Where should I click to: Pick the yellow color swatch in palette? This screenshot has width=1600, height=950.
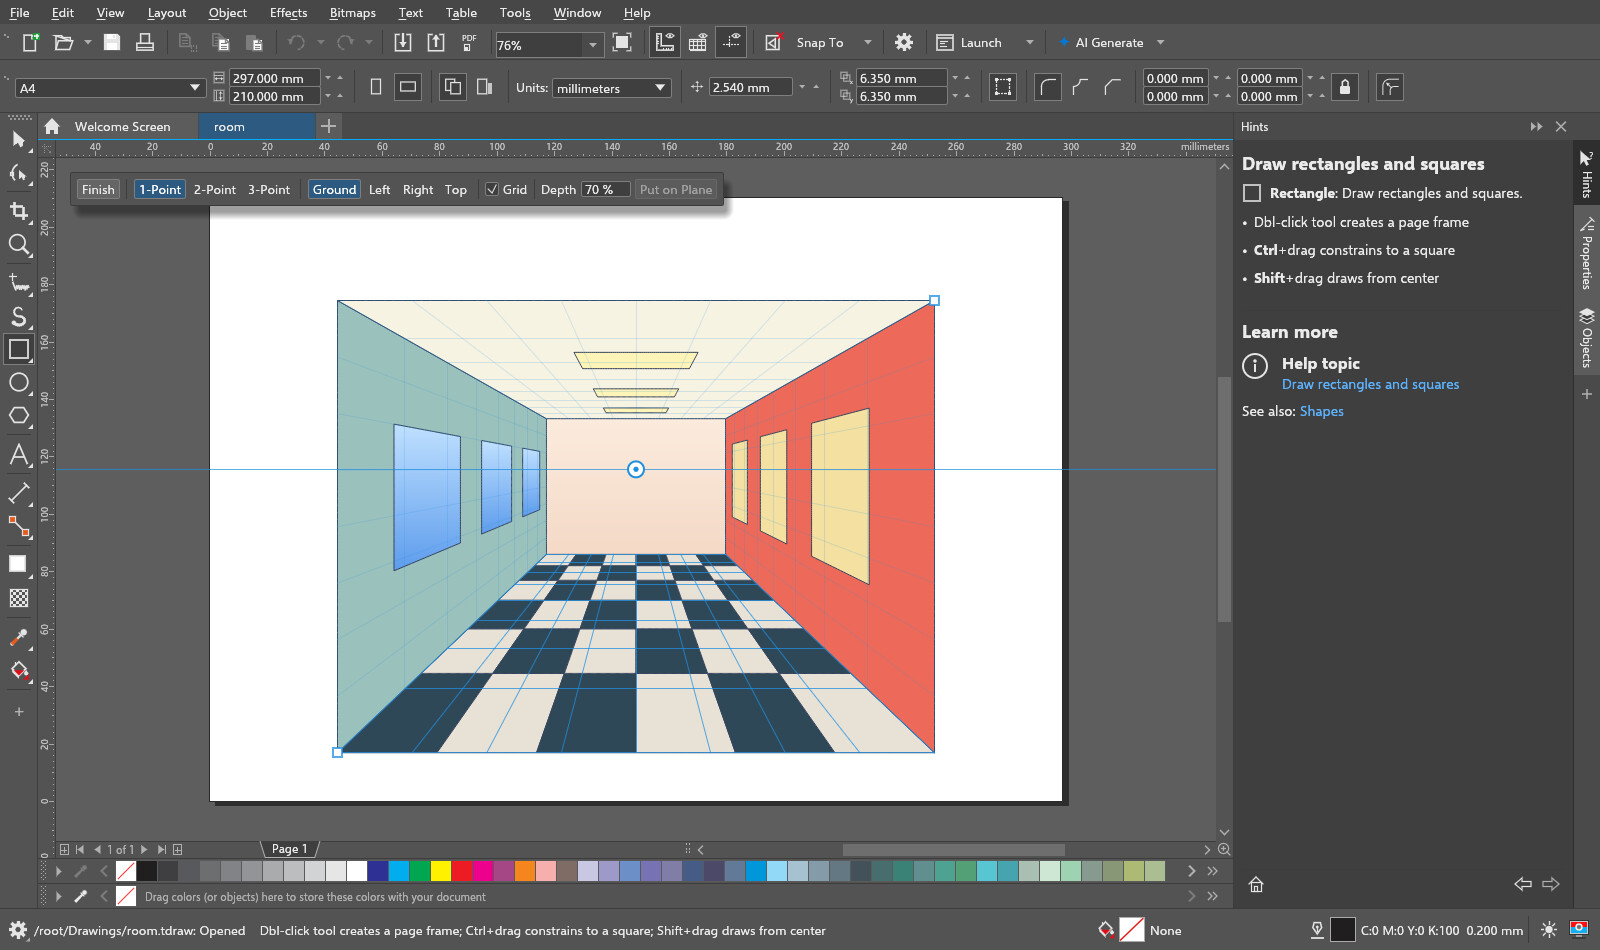441,871
